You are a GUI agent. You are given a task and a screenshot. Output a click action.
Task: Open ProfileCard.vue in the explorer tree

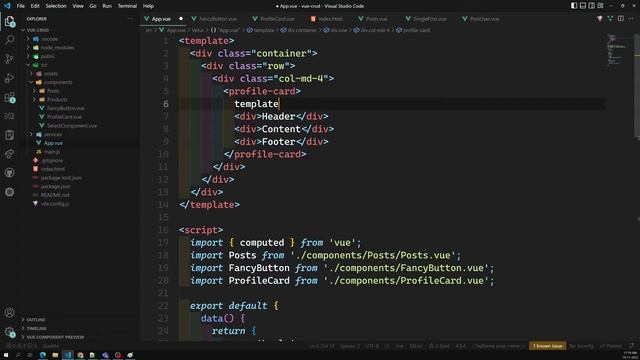click(x=64, y=117)
